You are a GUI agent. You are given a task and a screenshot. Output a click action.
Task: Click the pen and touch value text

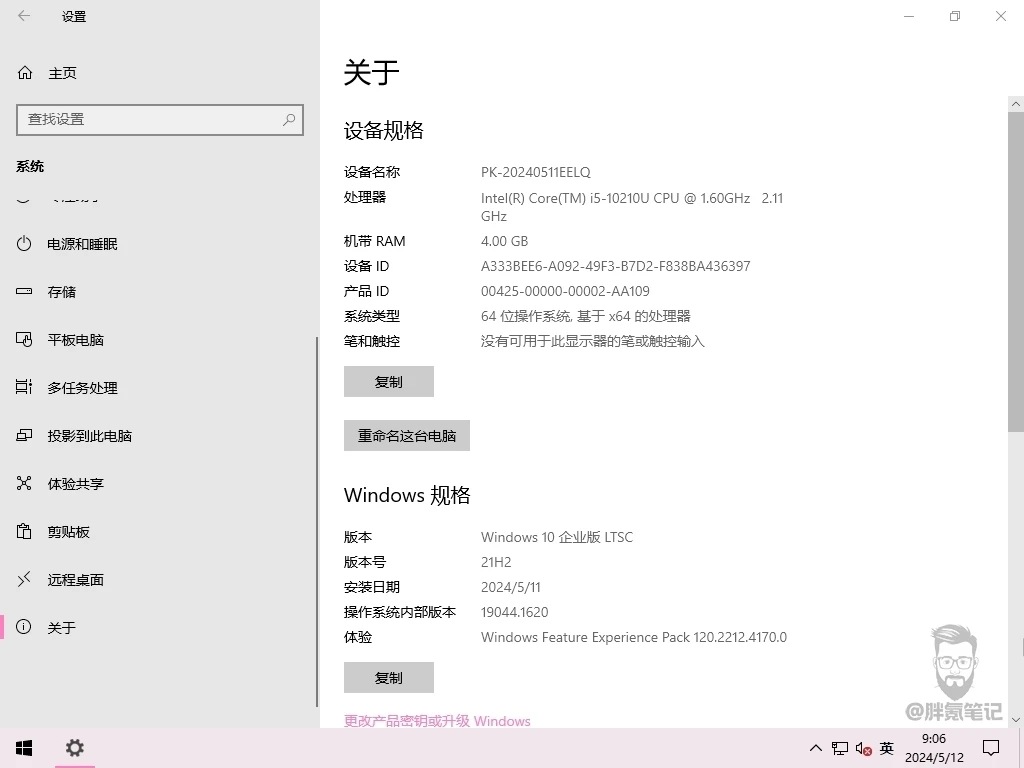coord(592,342)
